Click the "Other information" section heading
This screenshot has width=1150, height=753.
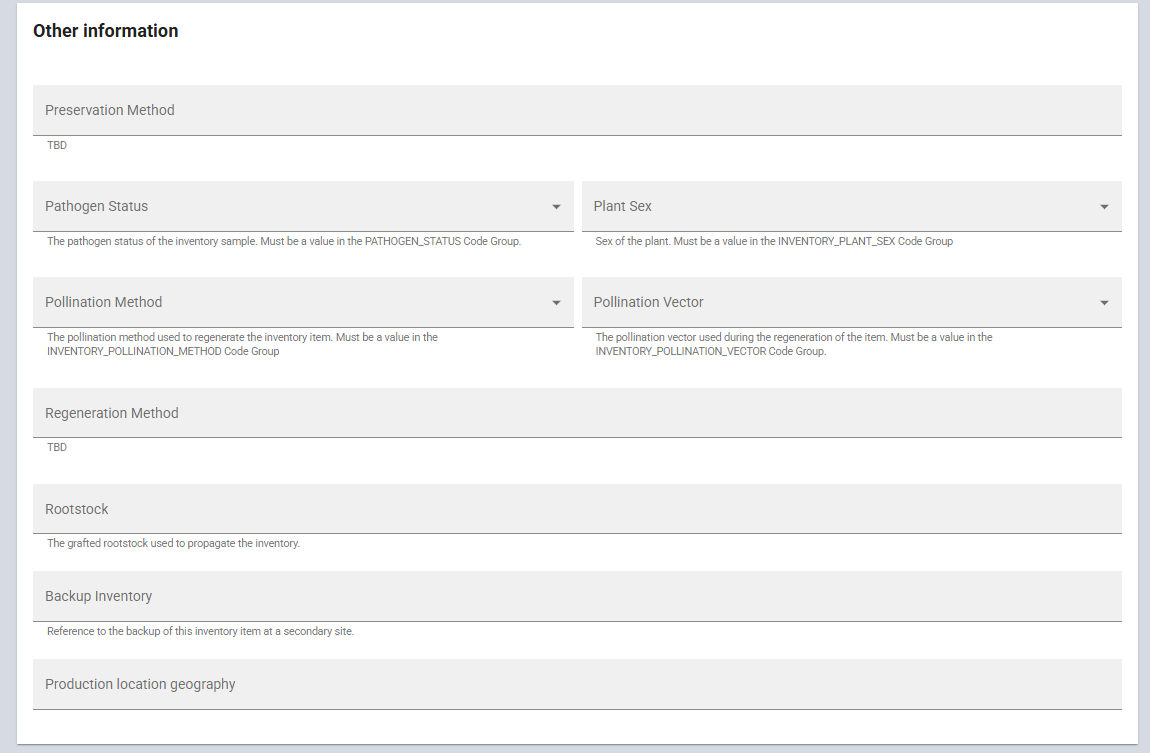click(x=106, y=31)
